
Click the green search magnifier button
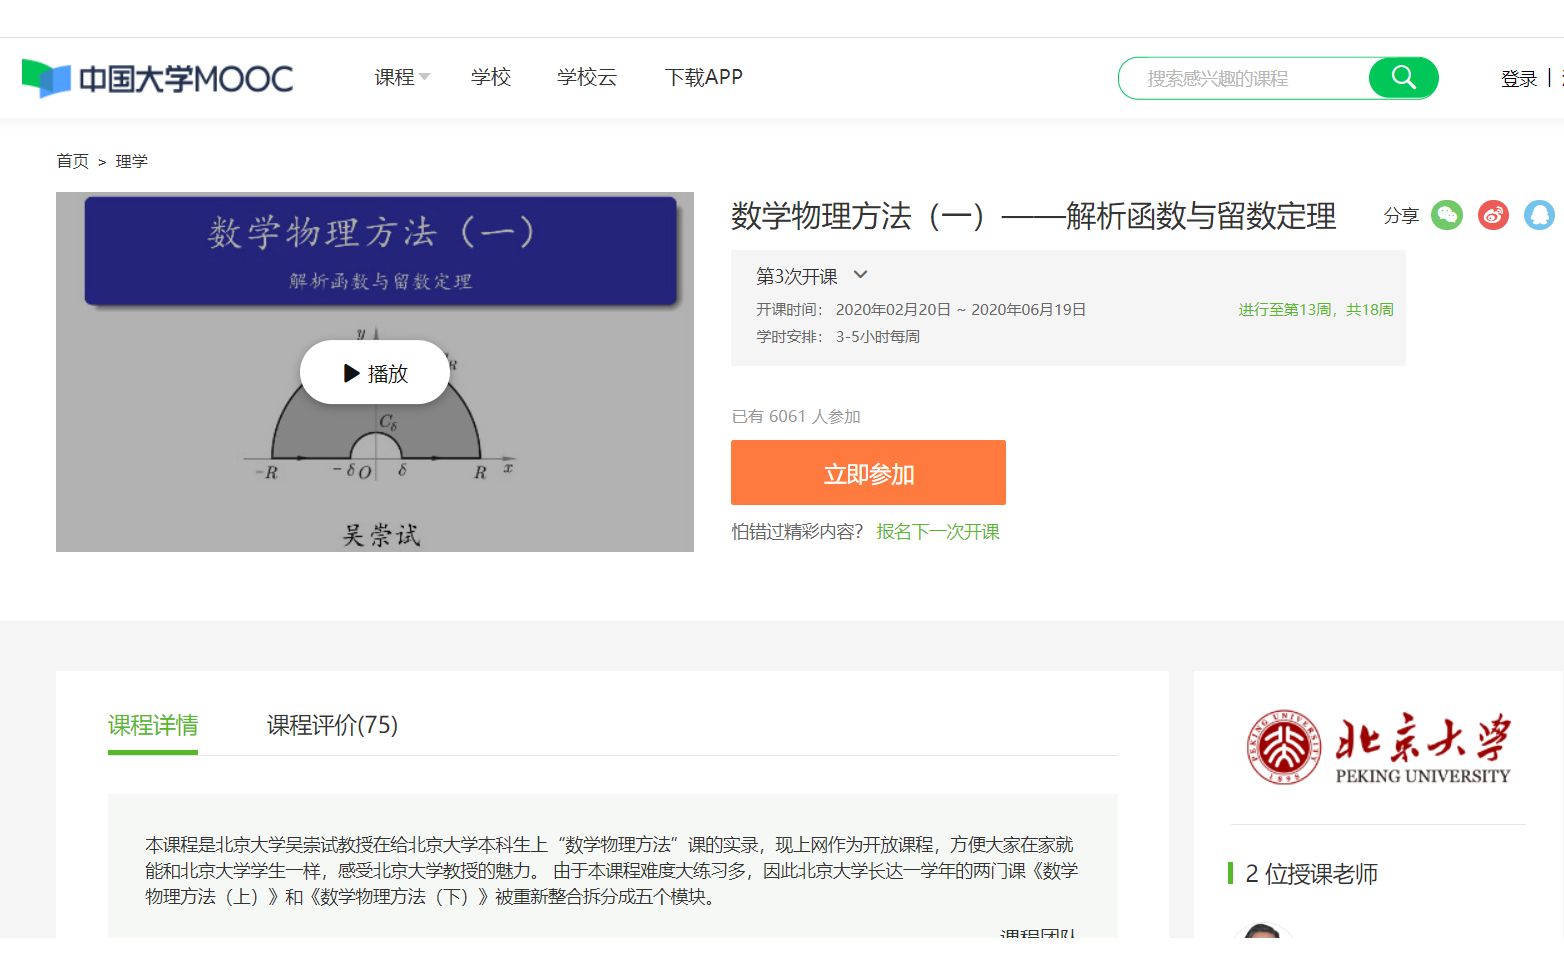[x=1403, y=78]
